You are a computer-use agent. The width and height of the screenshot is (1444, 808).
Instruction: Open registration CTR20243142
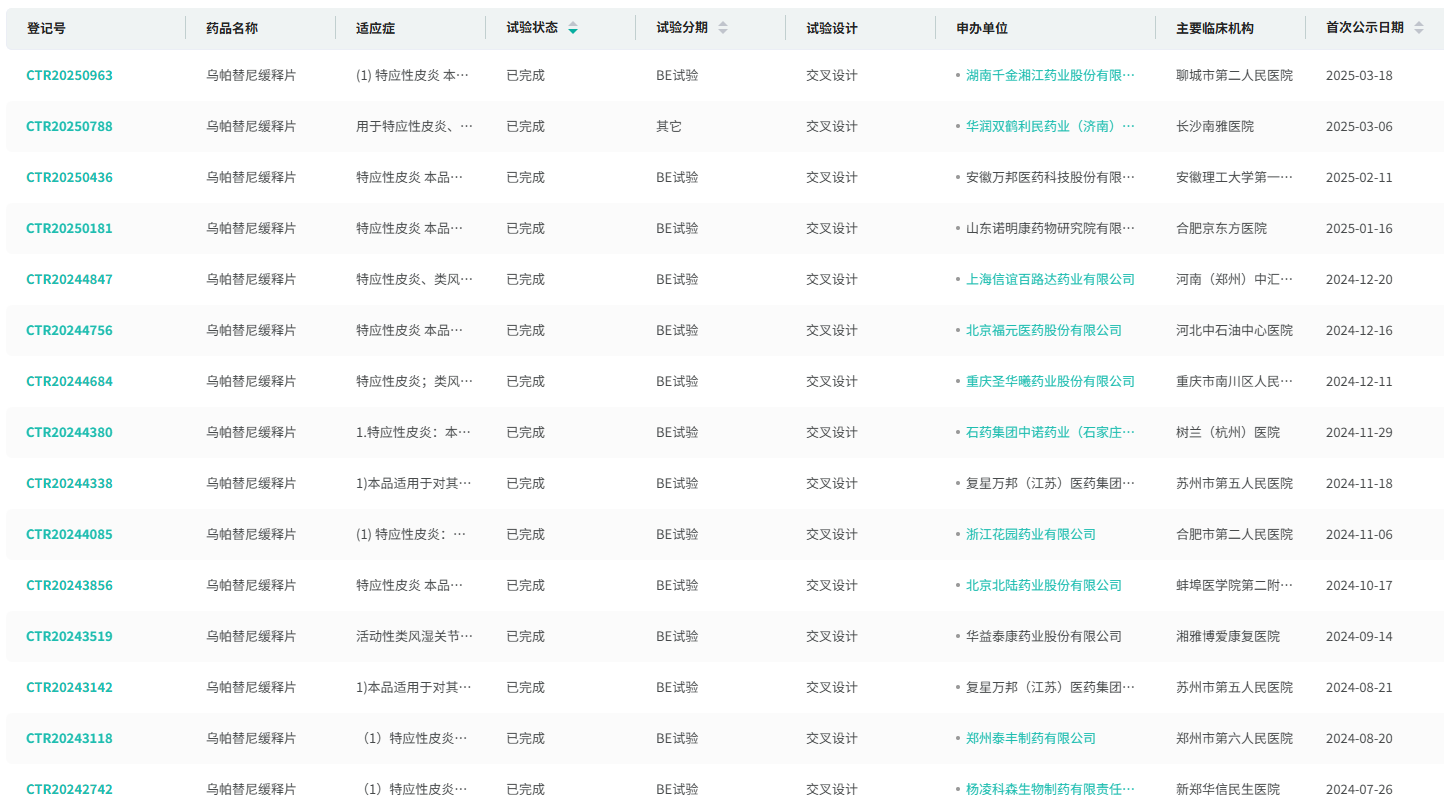tap(69, 687)
